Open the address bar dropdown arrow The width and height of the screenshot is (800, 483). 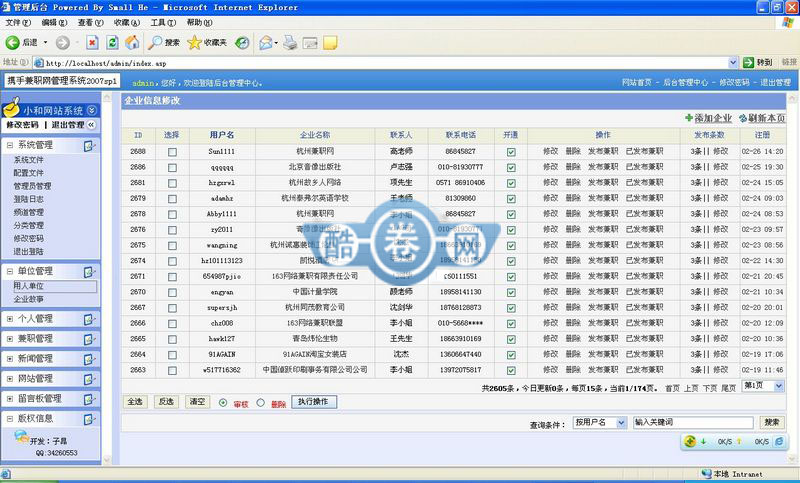pyautogui.click(x=733, y=63)
